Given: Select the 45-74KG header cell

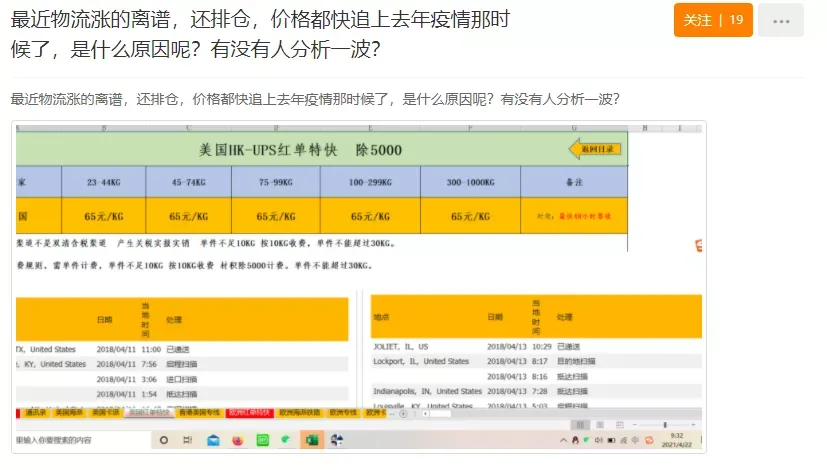Looking at the screenshot, I should point(189,182).
